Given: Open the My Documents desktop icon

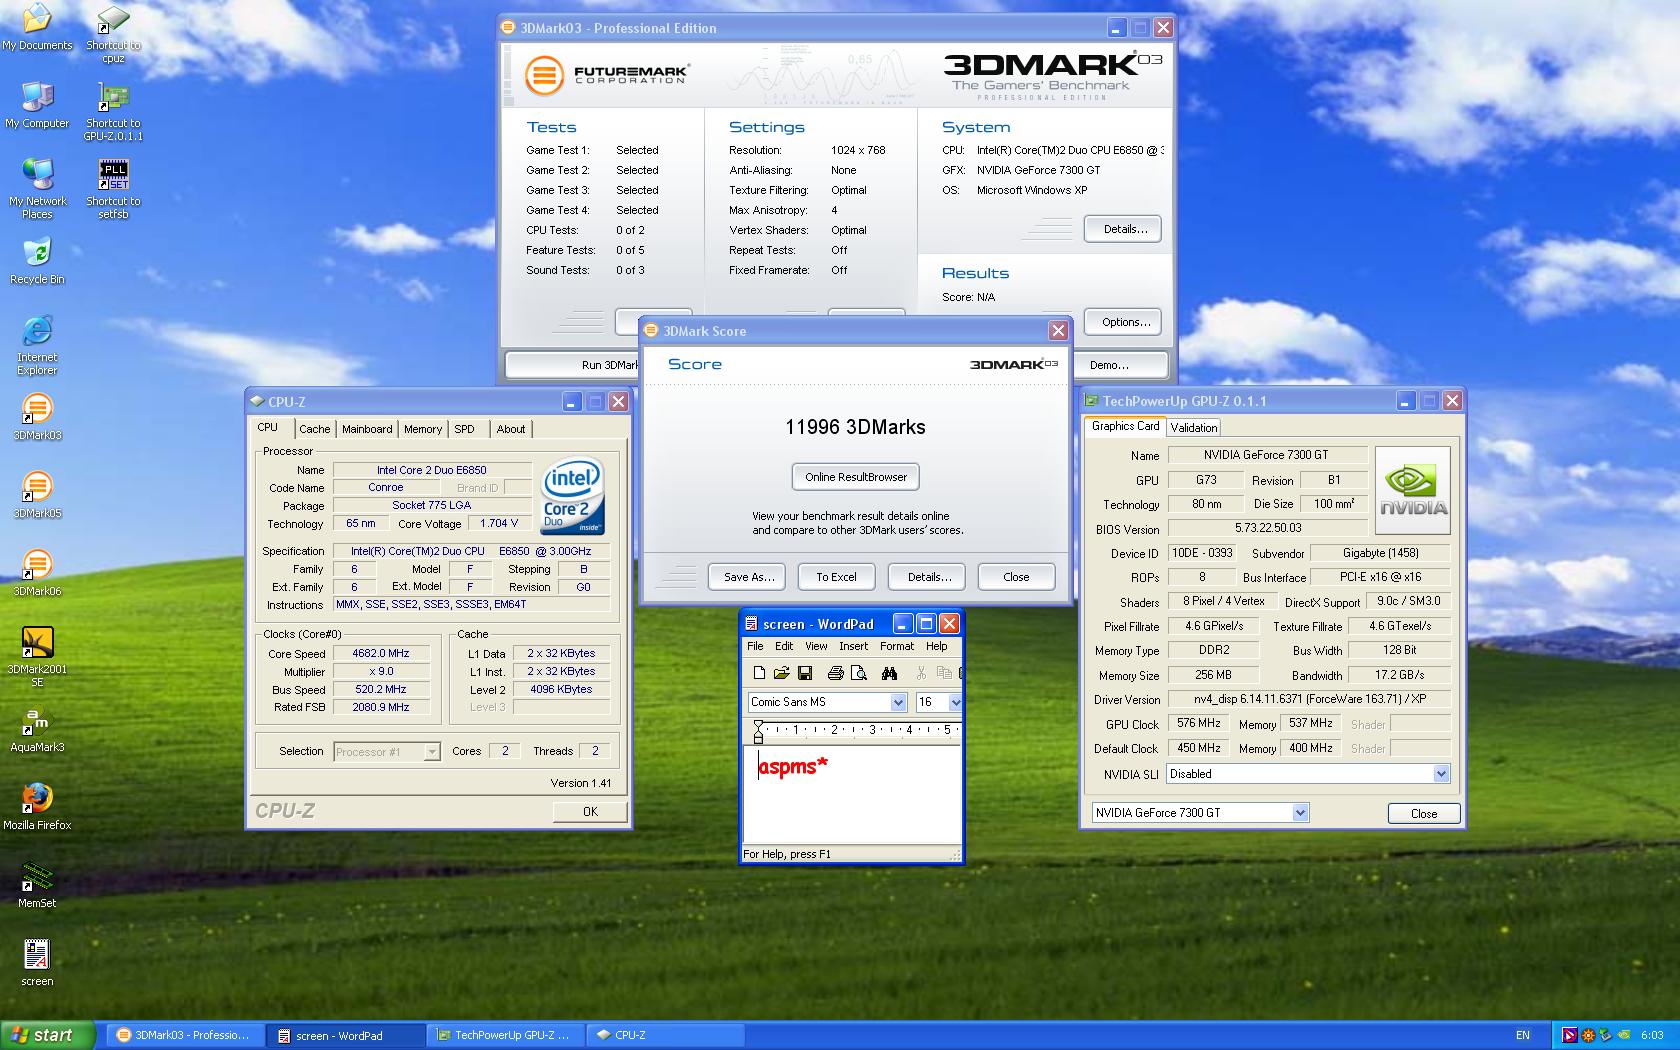Looking at the screenshot, I should tap(37, 27).
